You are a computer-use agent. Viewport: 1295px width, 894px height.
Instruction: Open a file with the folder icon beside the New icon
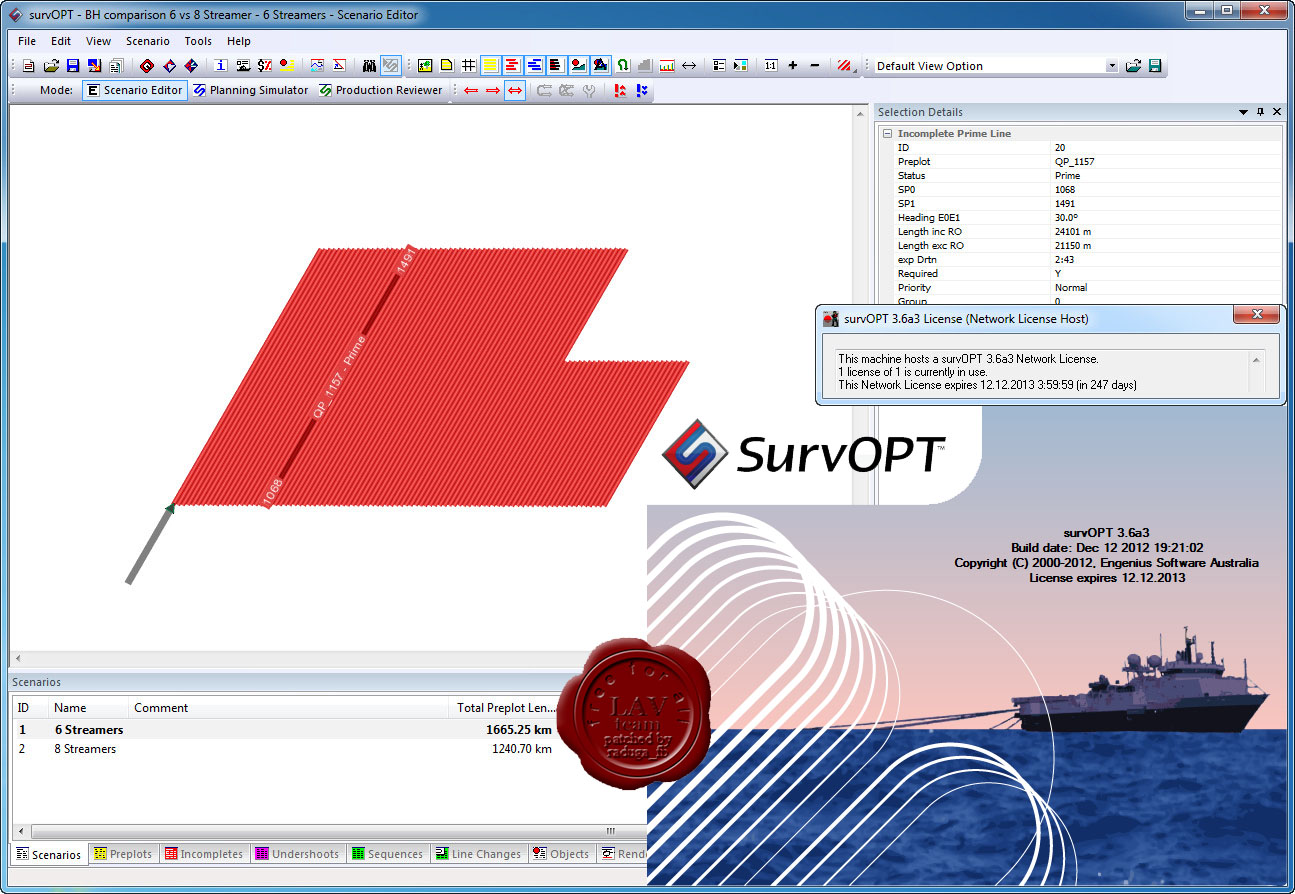point(51,66)
